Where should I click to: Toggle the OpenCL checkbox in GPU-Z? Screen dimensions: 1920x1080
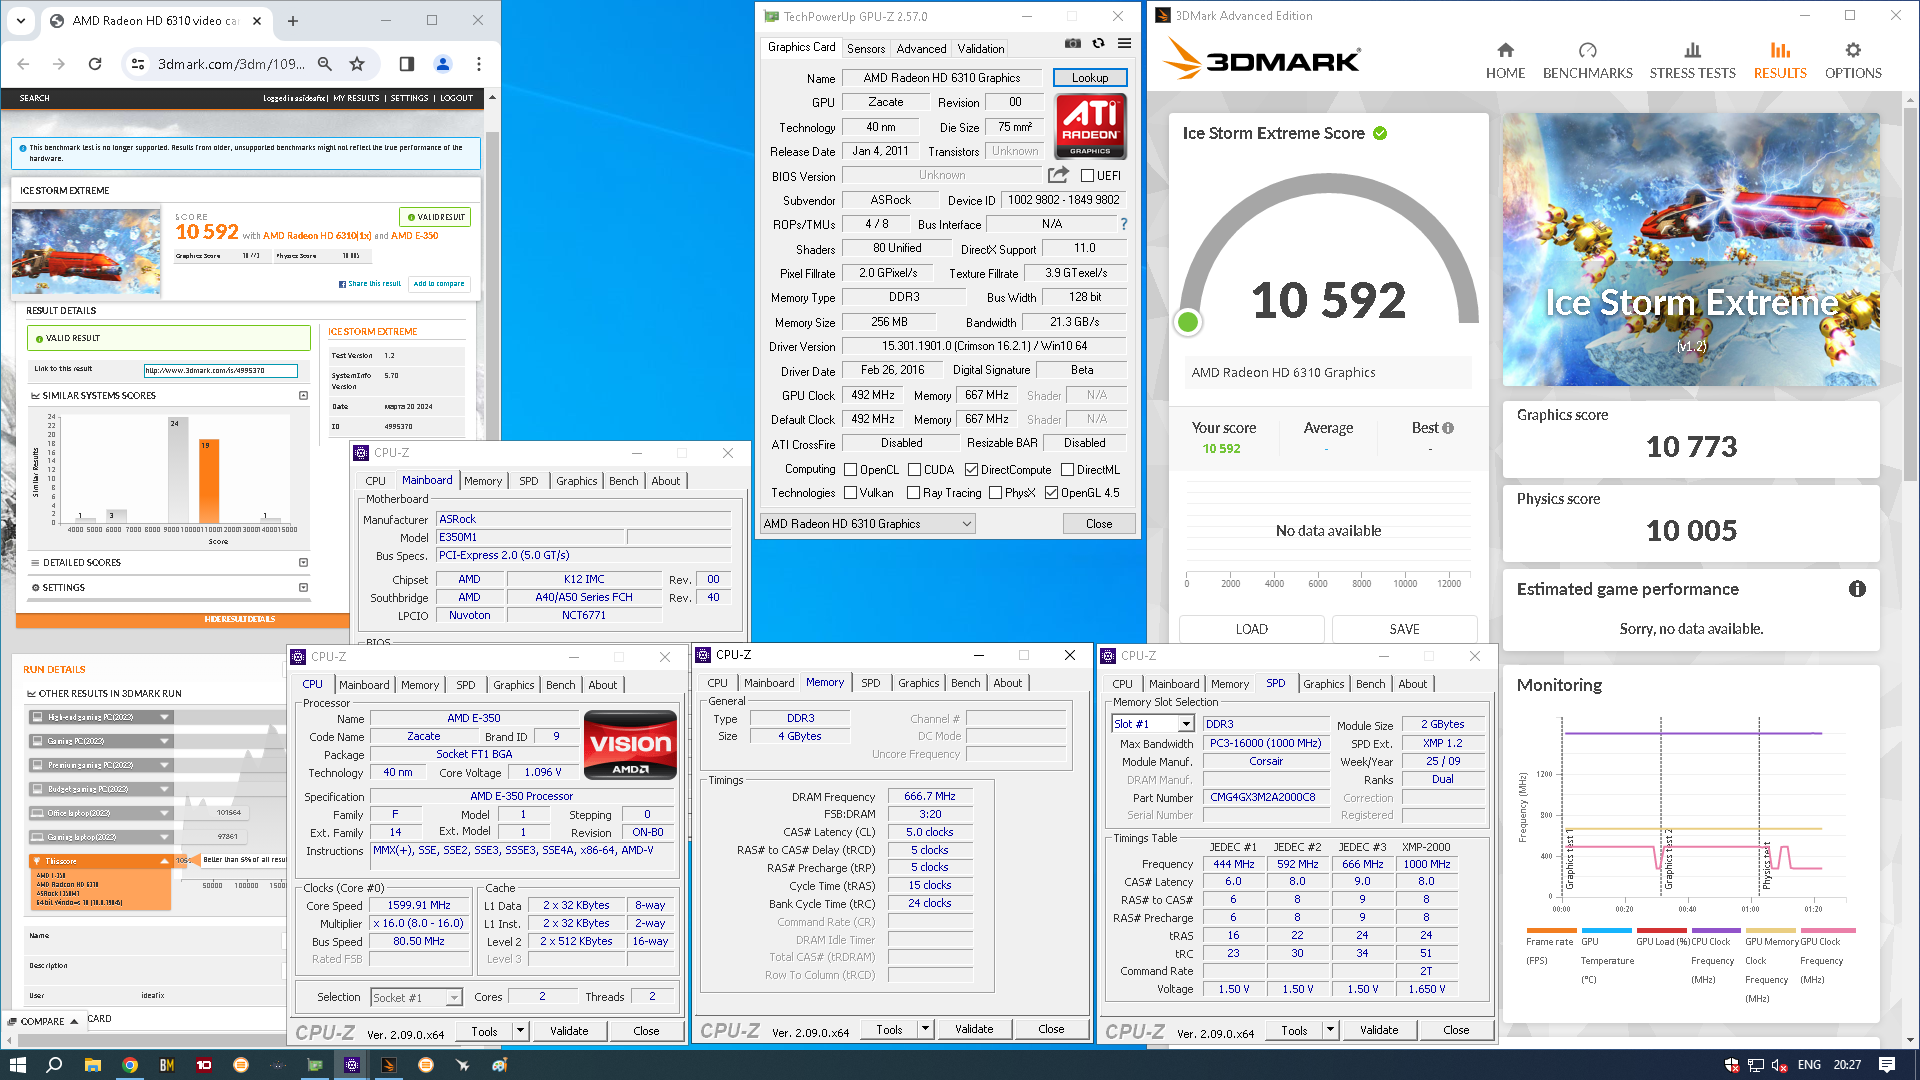click(x=851, y=470)
